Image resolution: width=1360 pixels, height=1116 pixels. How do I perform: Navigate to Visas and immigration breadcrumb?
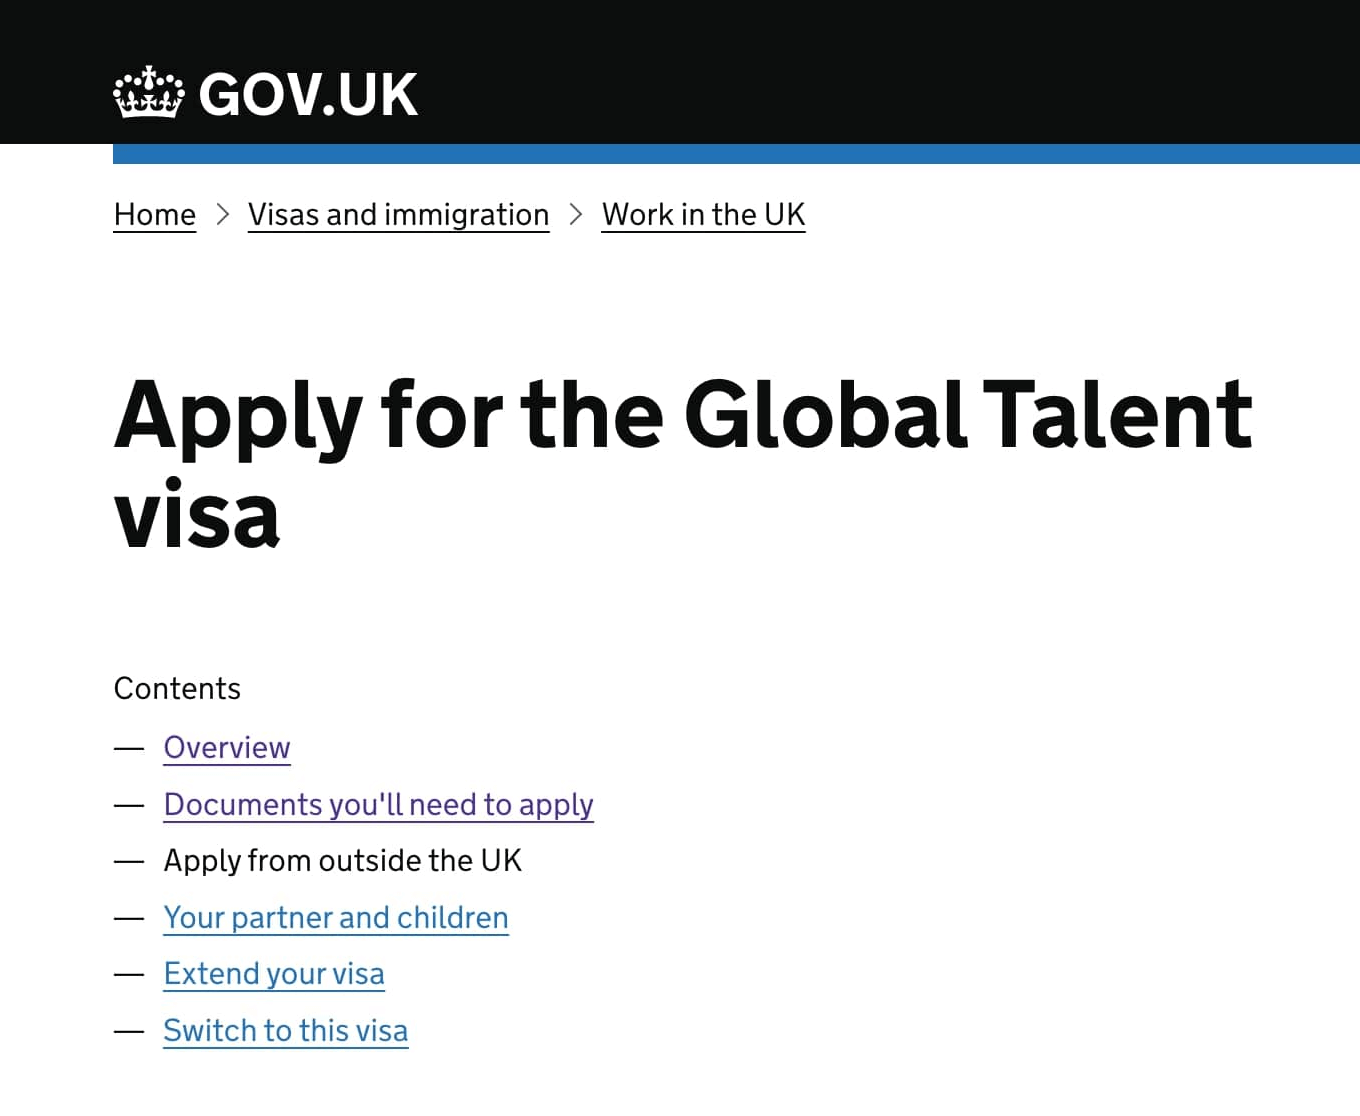[397, 214]
